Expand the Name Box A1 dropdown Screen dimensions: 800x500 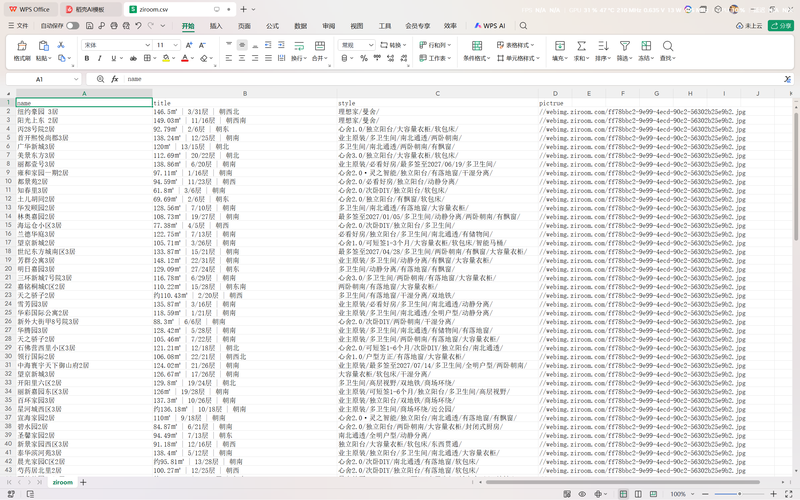76,79
